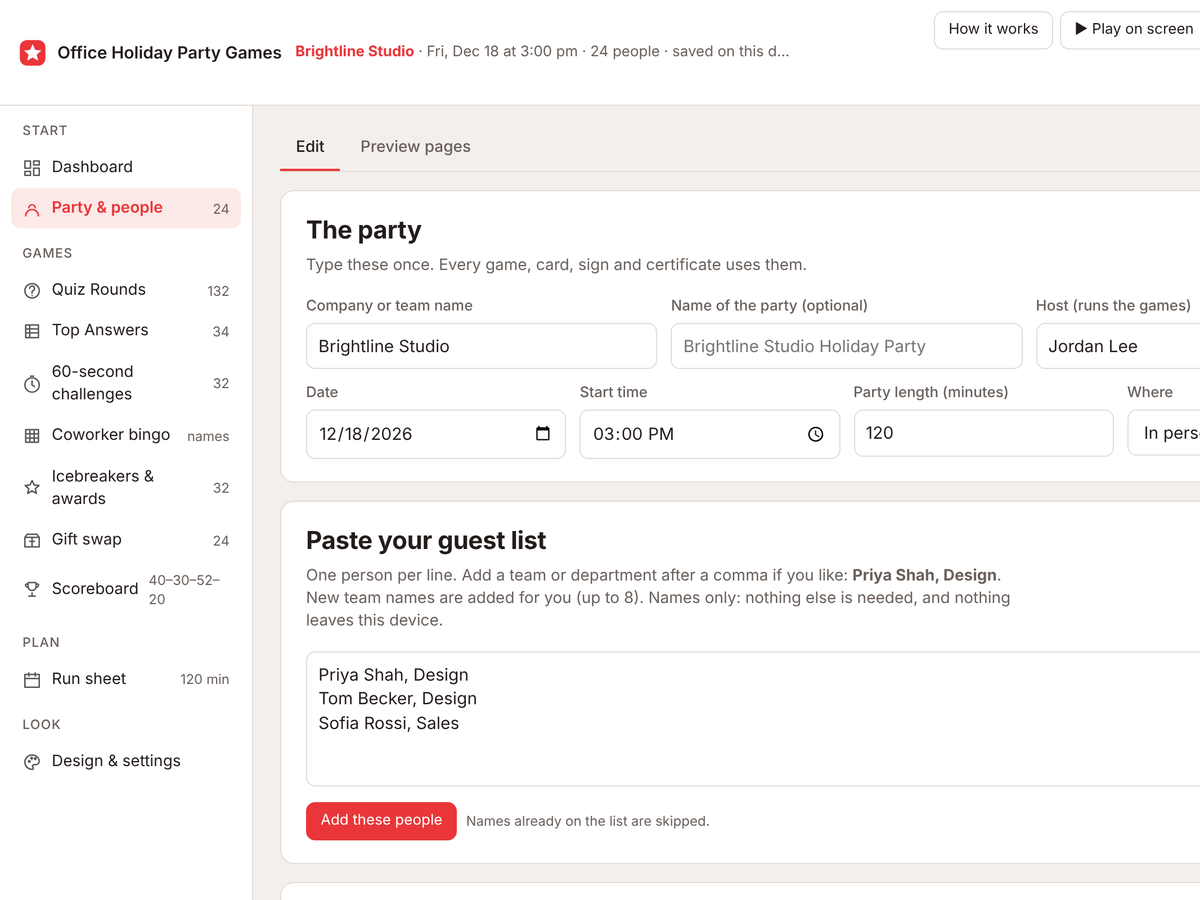Open Design & settings in the sidebar

126,761
